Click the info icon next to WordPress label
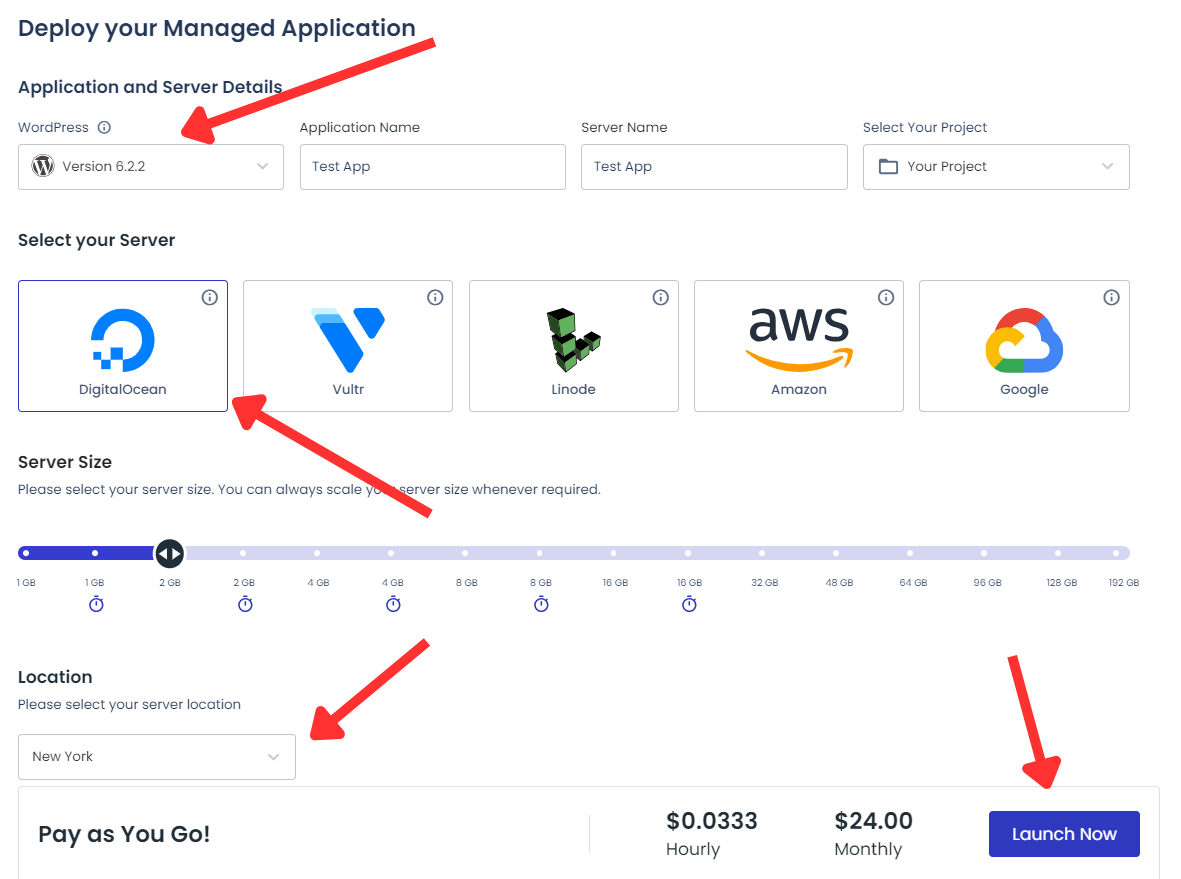This screenshot has height=879, width=1181. (105, 127)
